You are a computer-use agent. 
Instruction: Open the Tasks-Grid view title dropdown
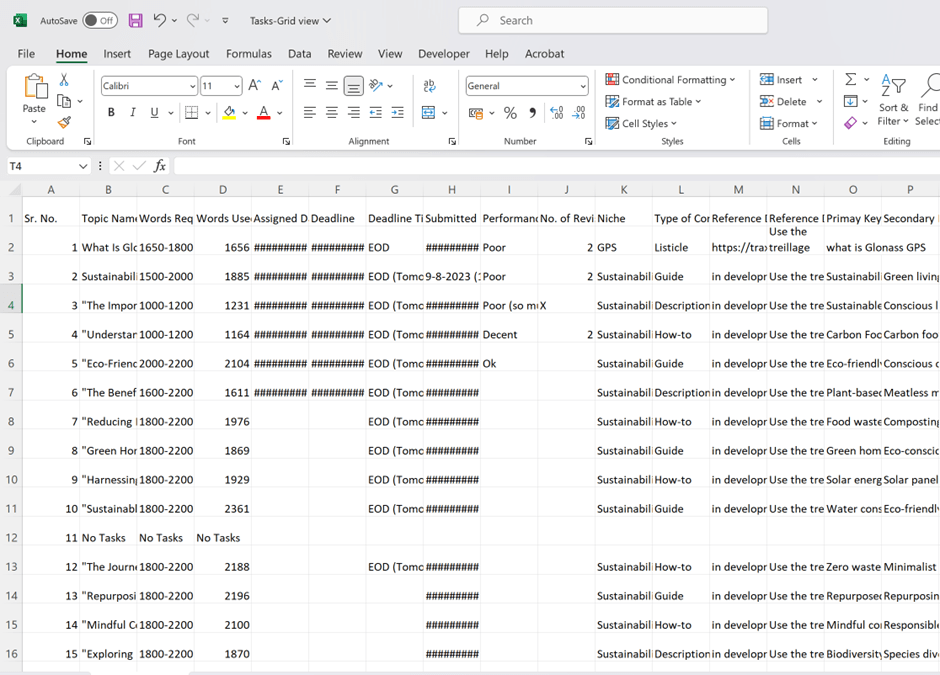coord(290,20)
